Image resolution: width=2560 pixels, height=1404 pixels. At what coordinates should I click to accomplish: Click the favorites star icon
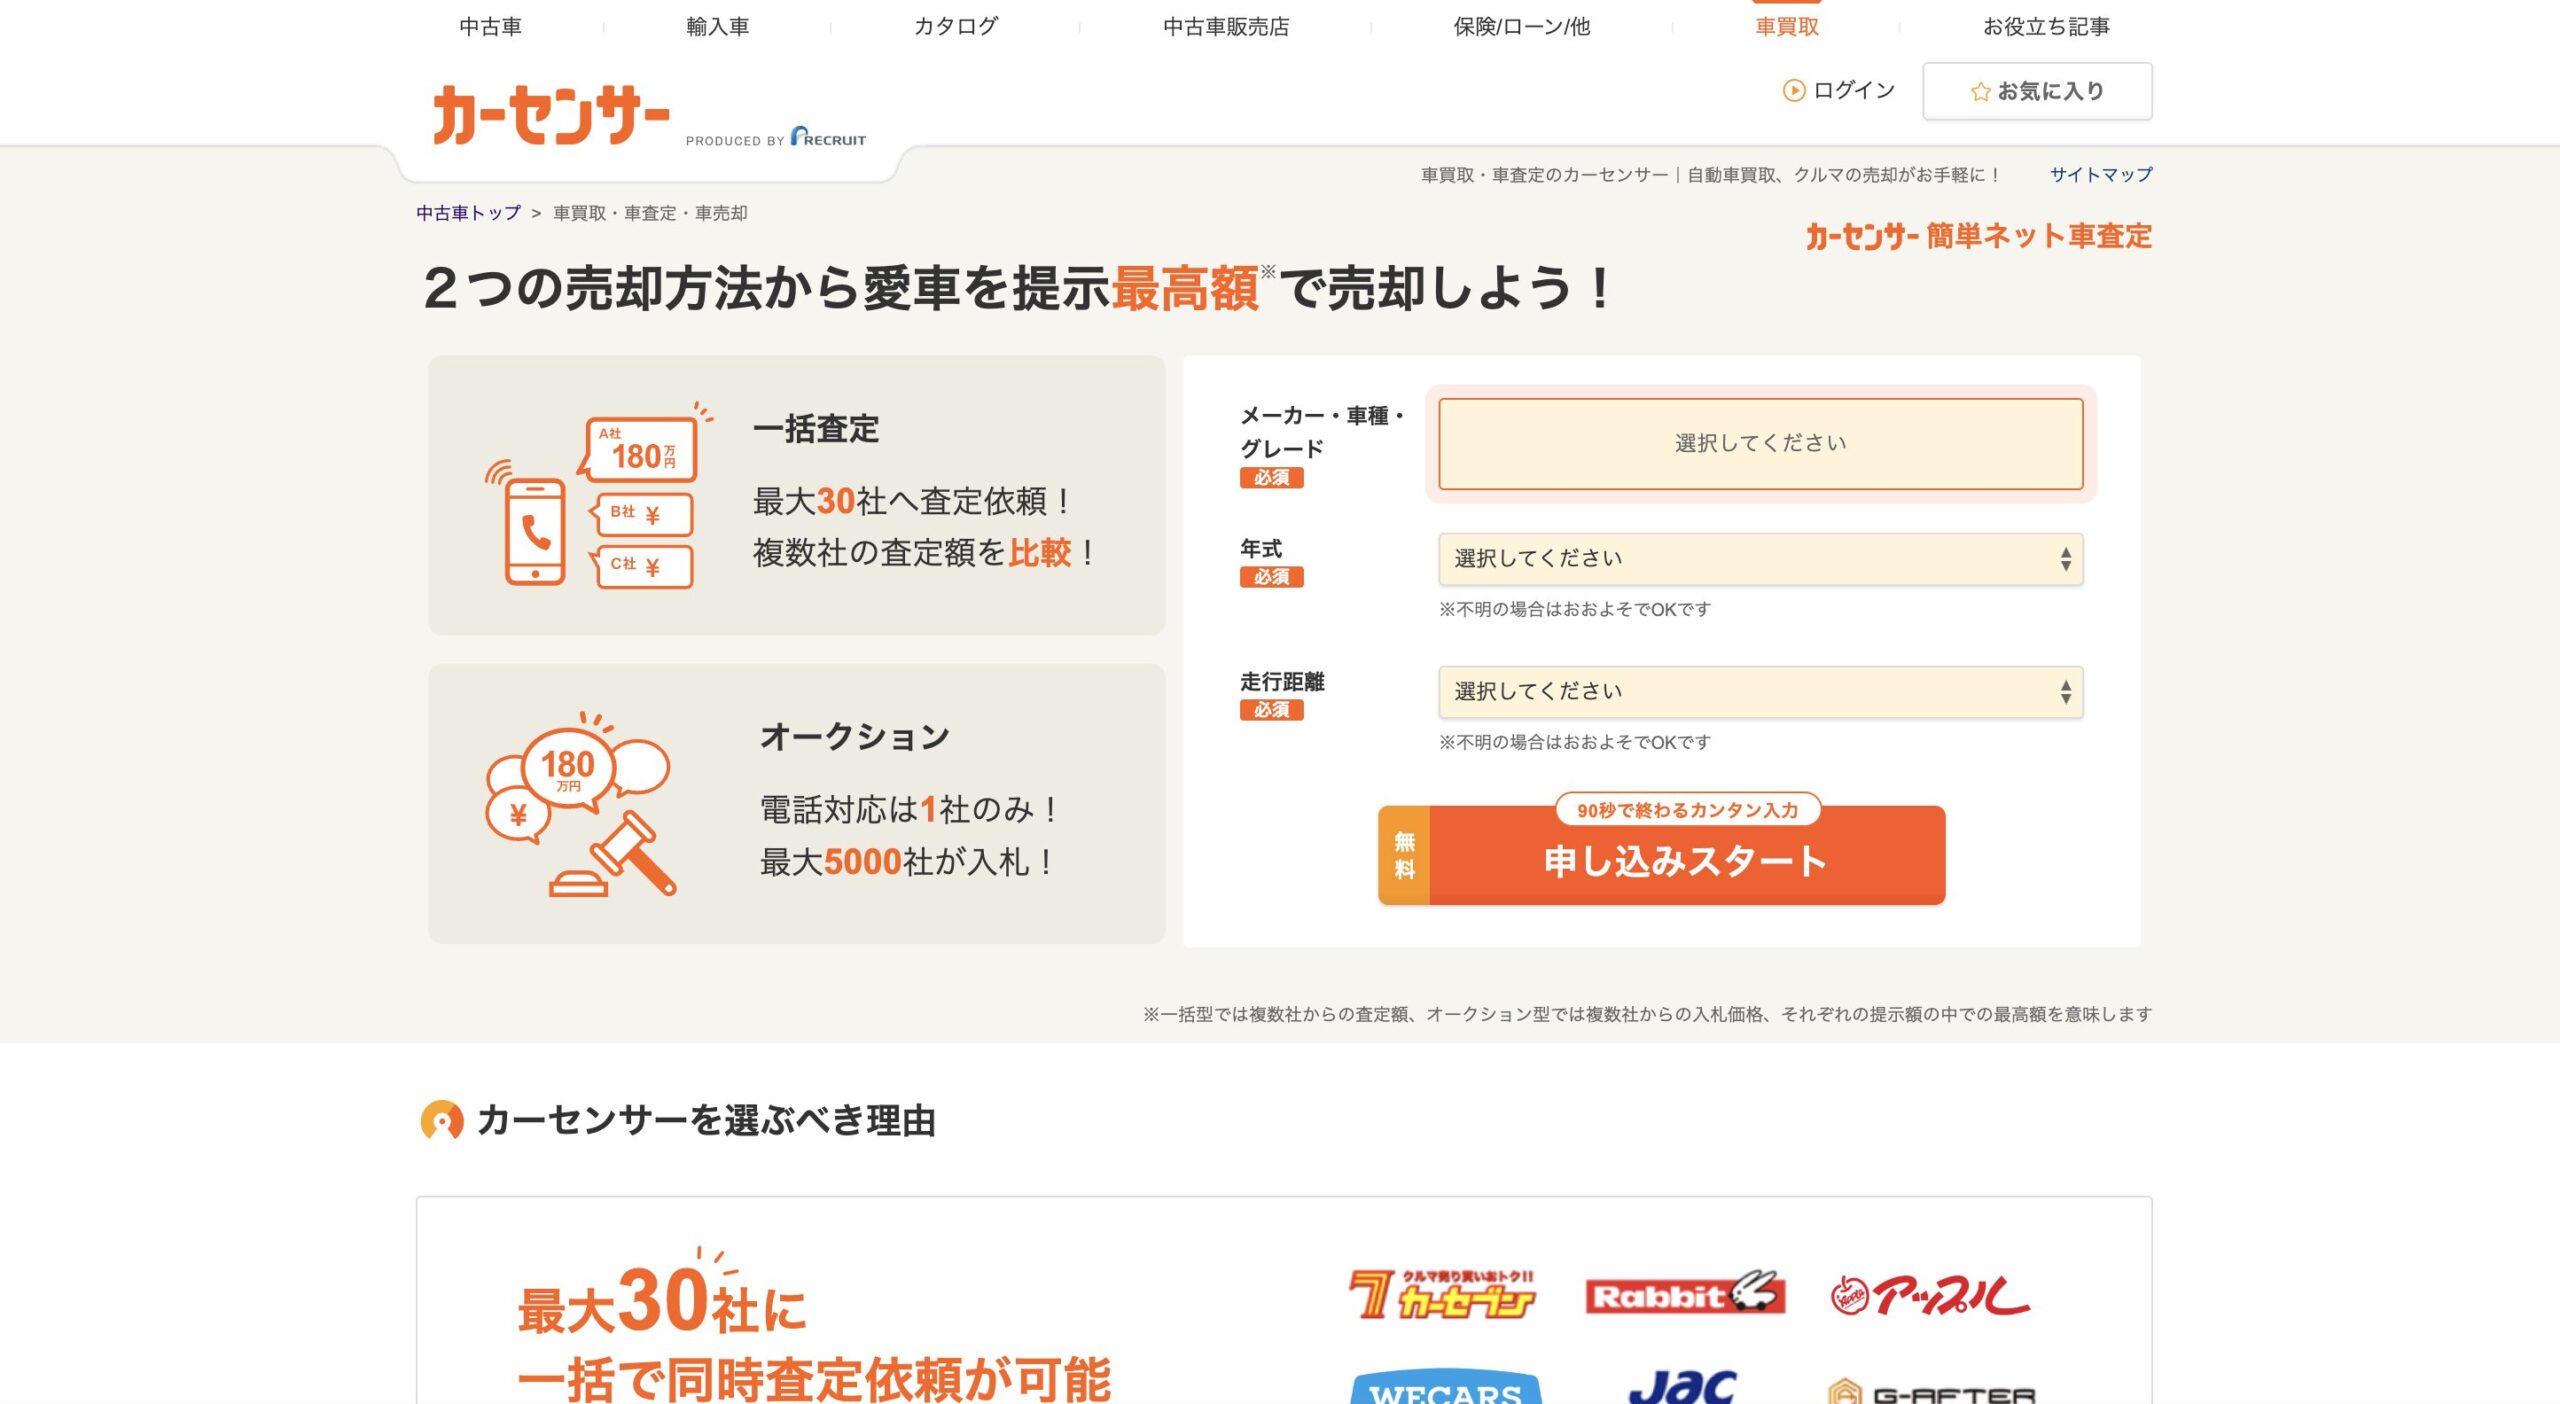[x=1980, y=92]
